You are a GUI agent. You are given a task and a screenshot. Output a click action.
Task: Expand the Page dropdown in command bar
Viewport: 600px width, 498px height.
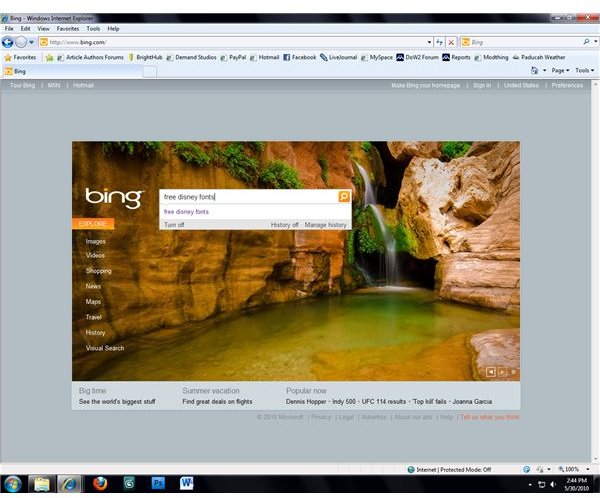pos(560,70)
